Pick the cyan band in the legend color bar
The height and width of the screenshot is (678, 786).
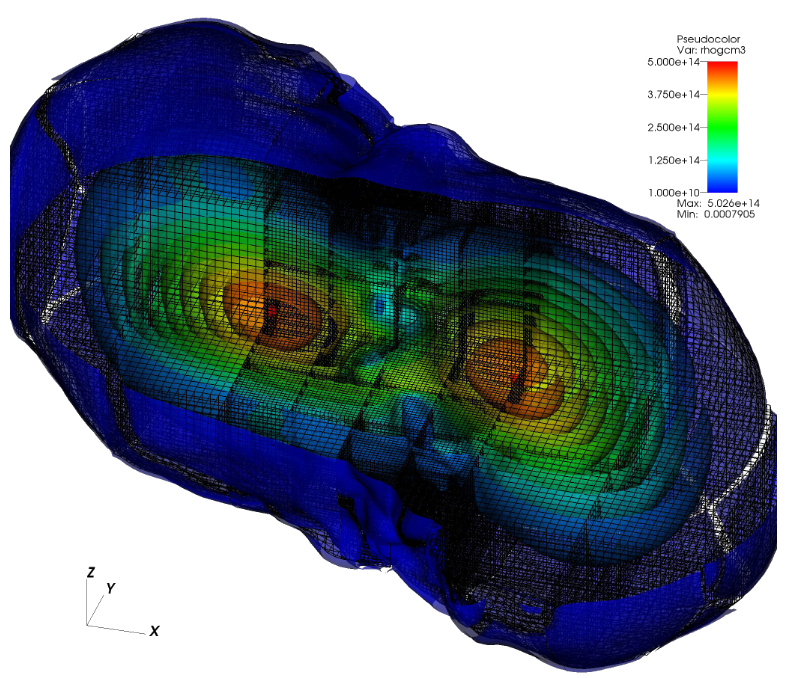(x=722, y=158)
